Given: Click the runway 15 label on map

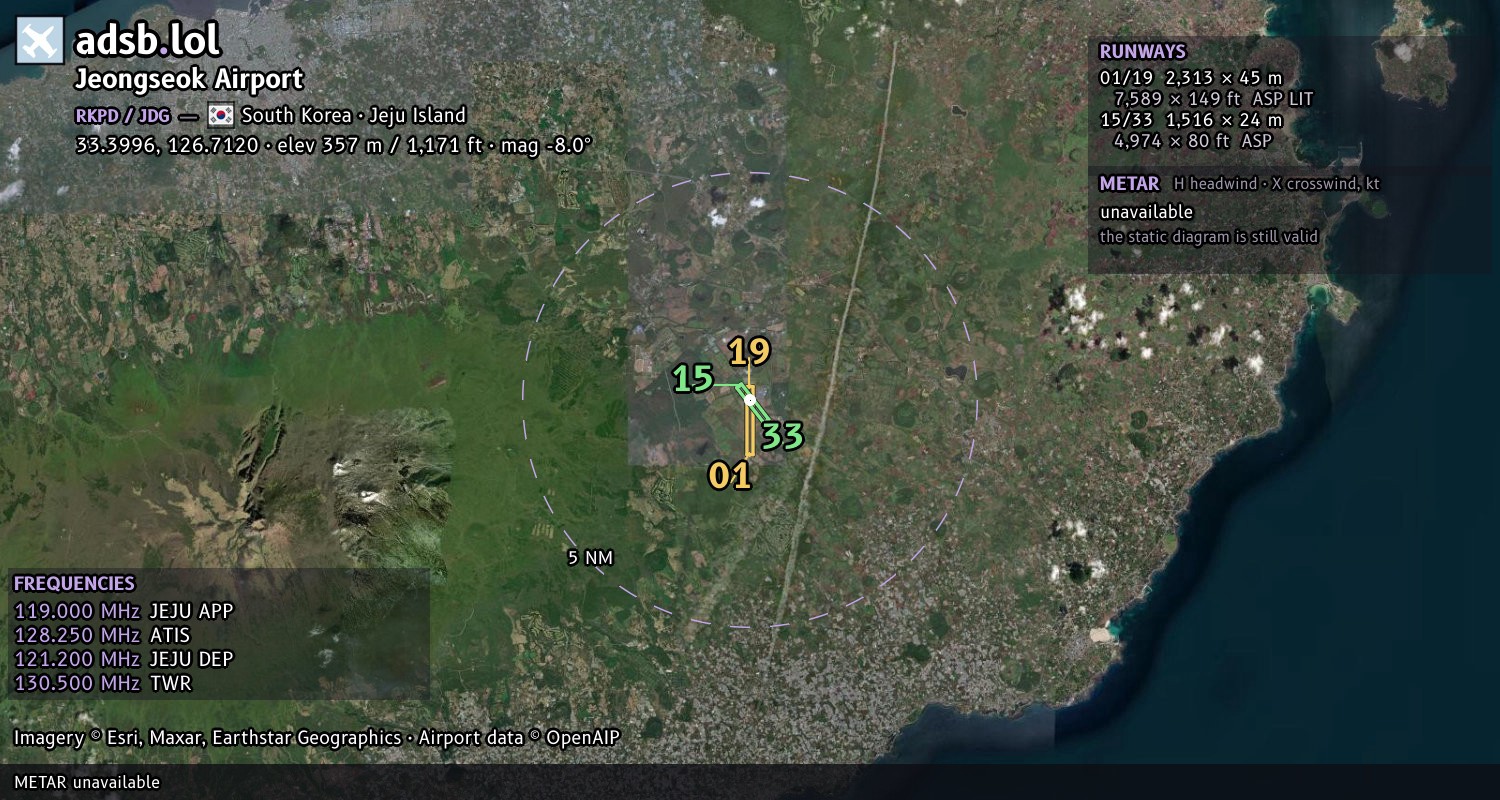Looking at the screenshot, I should pyautogui.click(x=693, y=379).
